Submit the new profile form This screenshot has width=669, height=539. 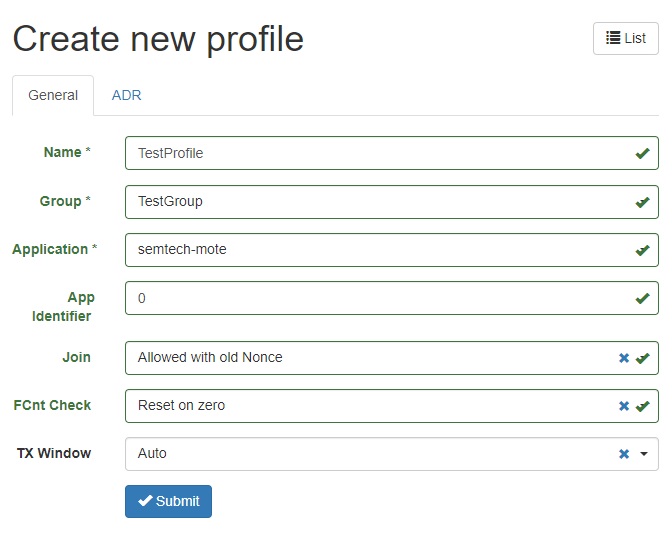168,501
